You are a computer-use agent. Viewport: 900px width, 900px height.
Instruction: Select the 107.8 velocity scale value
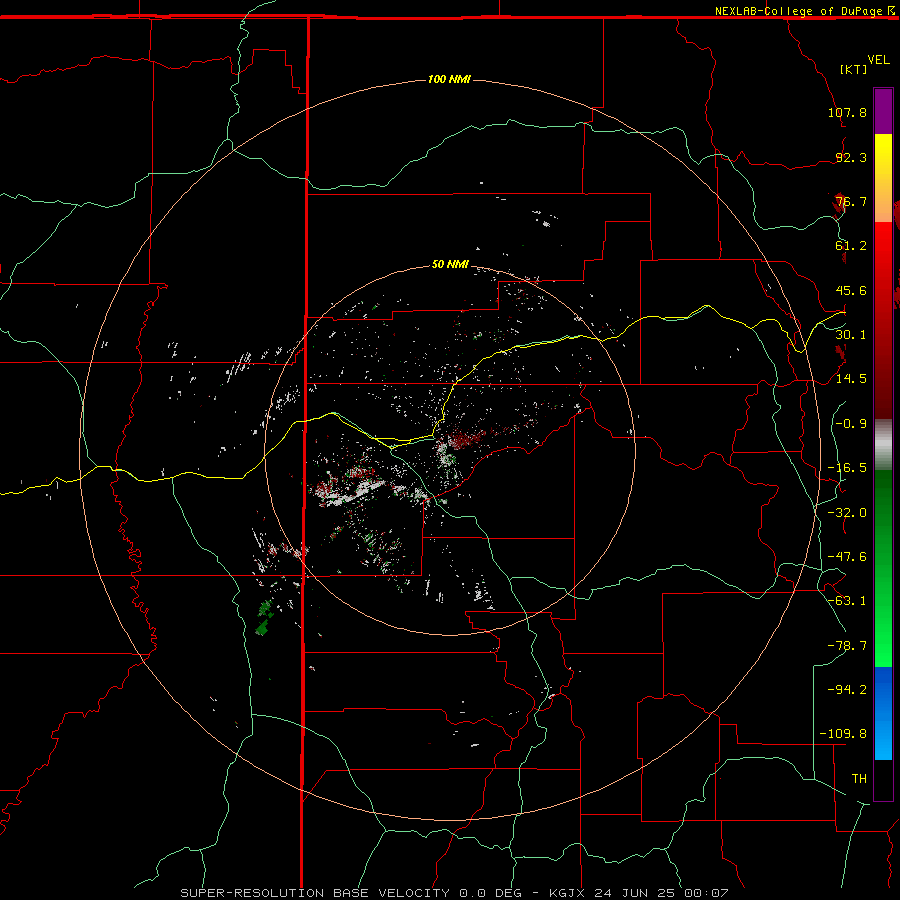[x=847, y=112]
